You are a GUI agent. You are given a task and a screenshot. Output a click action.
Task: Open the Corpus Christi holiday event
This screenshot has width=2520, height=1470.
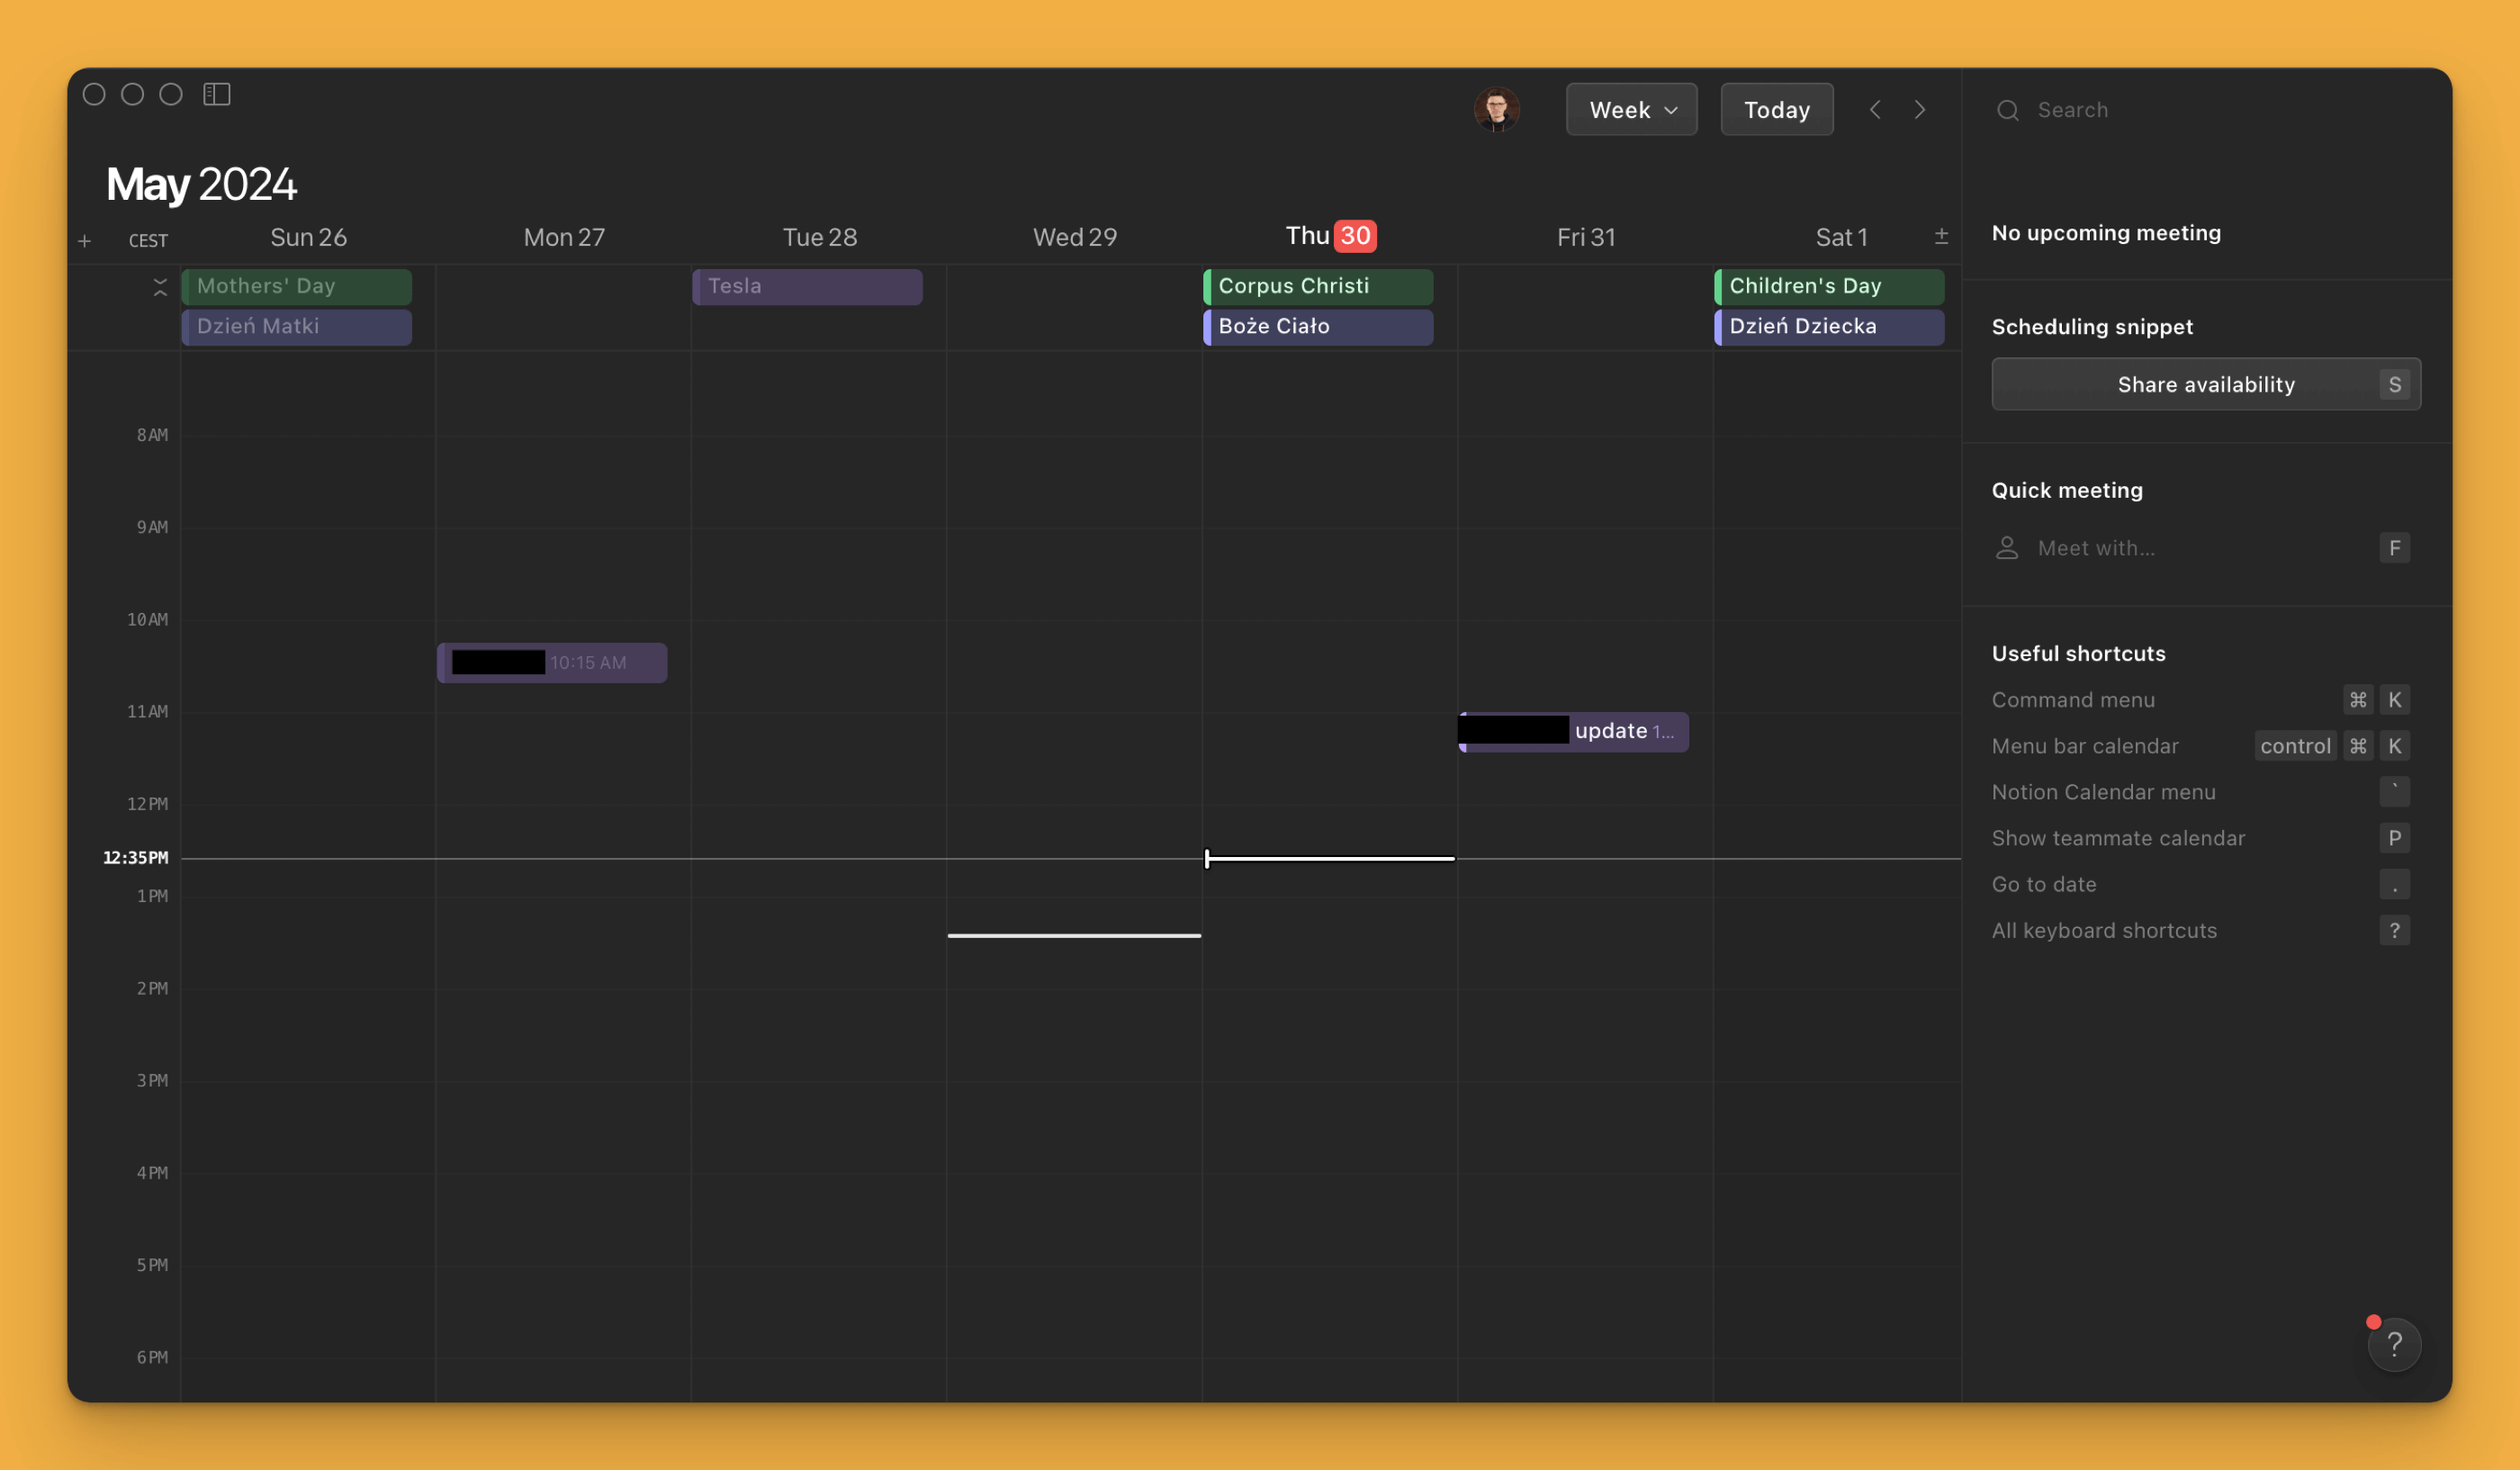(1318, 286)
